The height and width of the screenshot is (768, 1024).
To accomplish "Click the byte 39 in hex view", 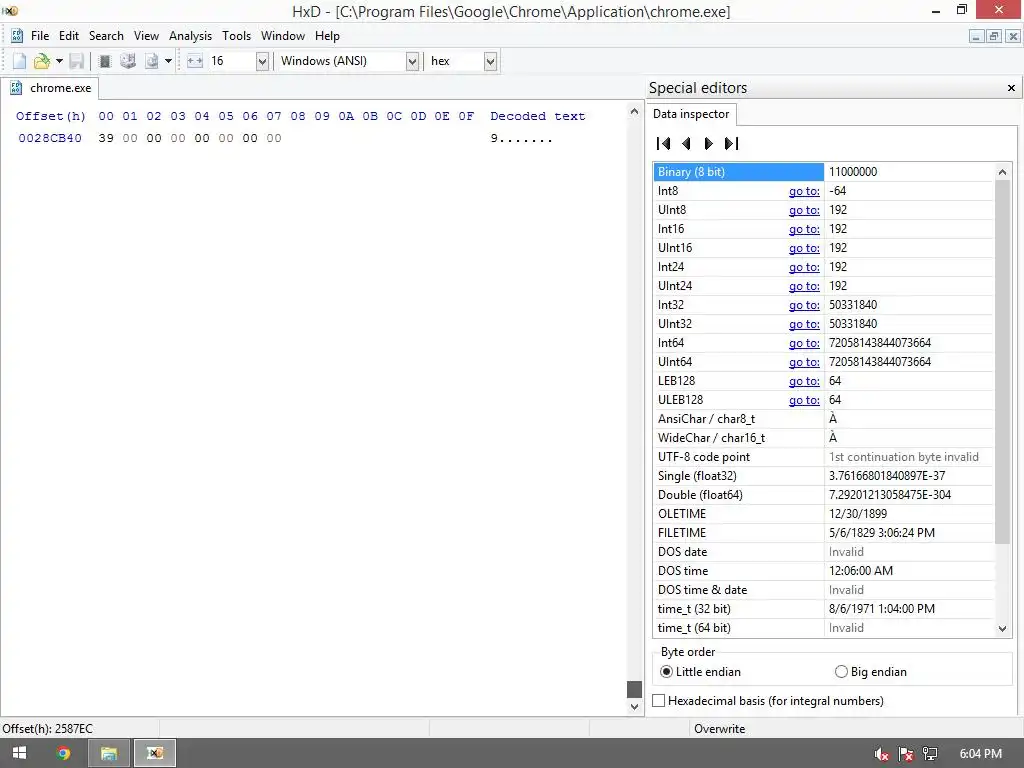I will pos(106,138).
